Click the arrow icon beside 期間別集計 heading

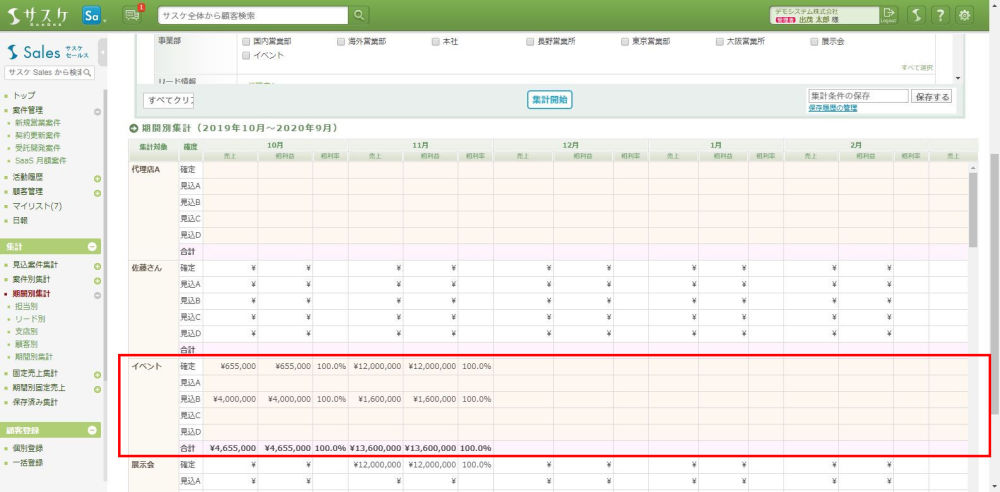134,128
